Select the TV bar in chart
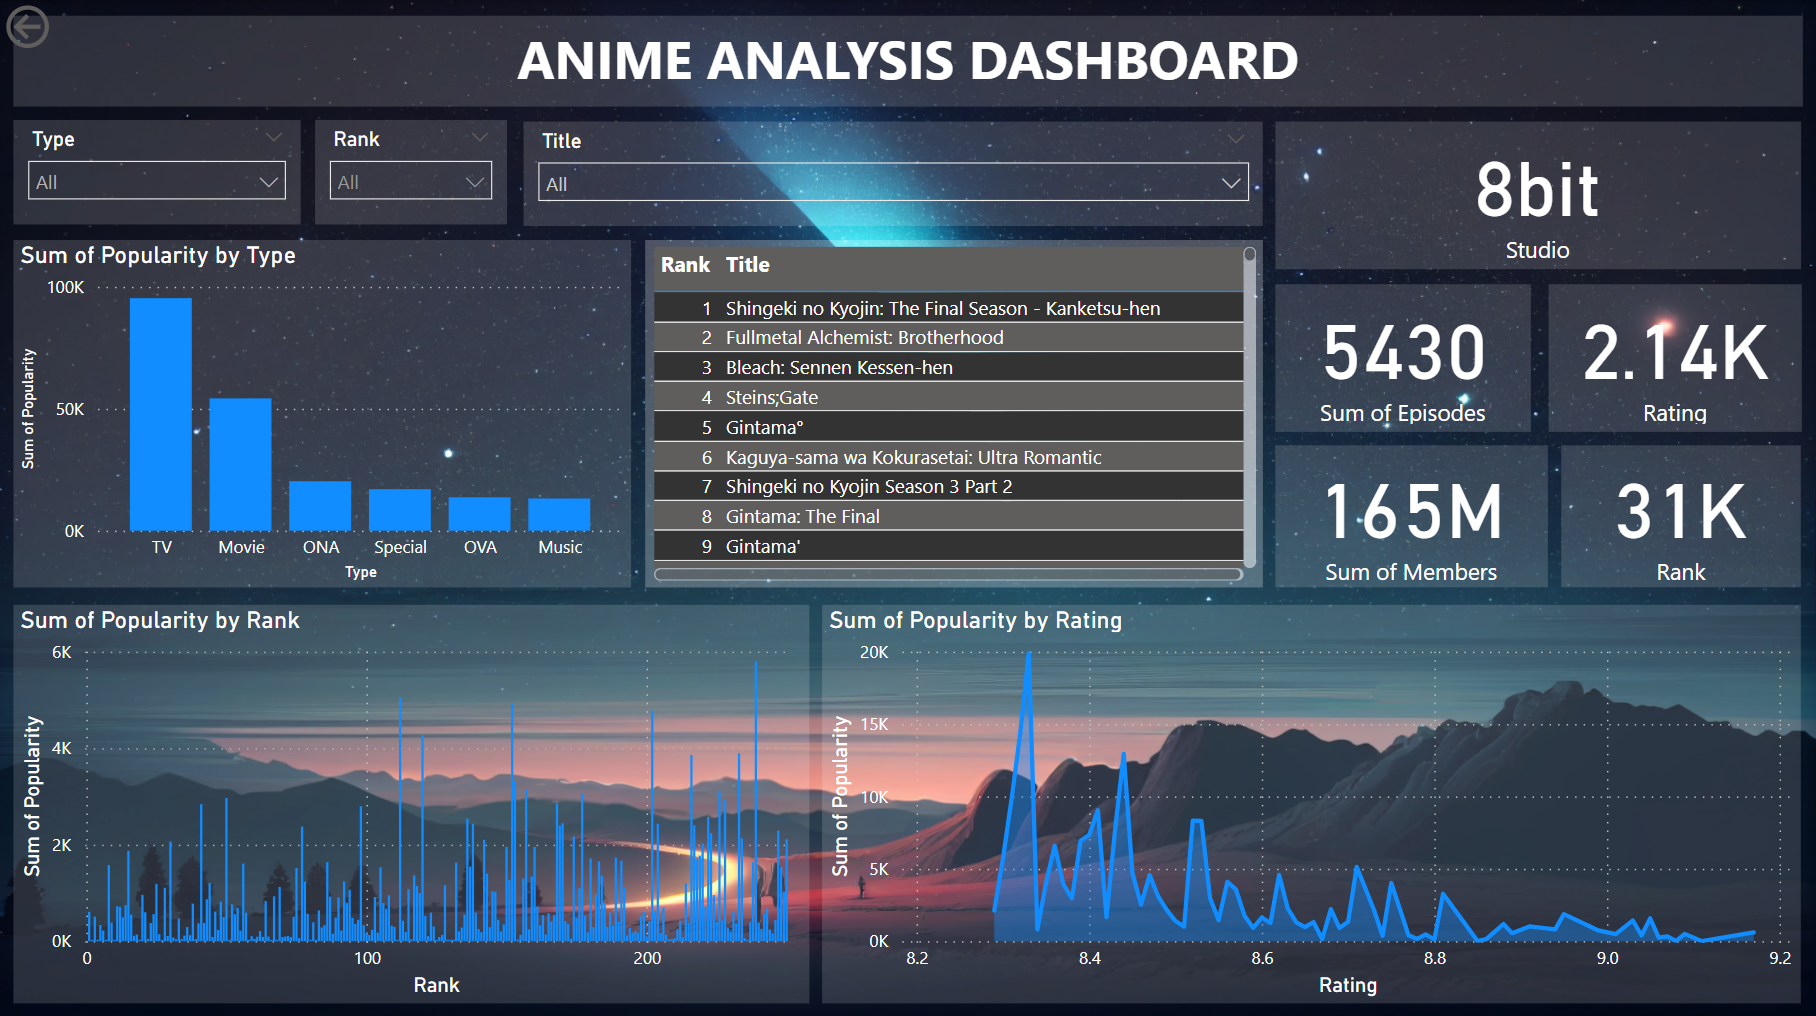 [160, 414]
